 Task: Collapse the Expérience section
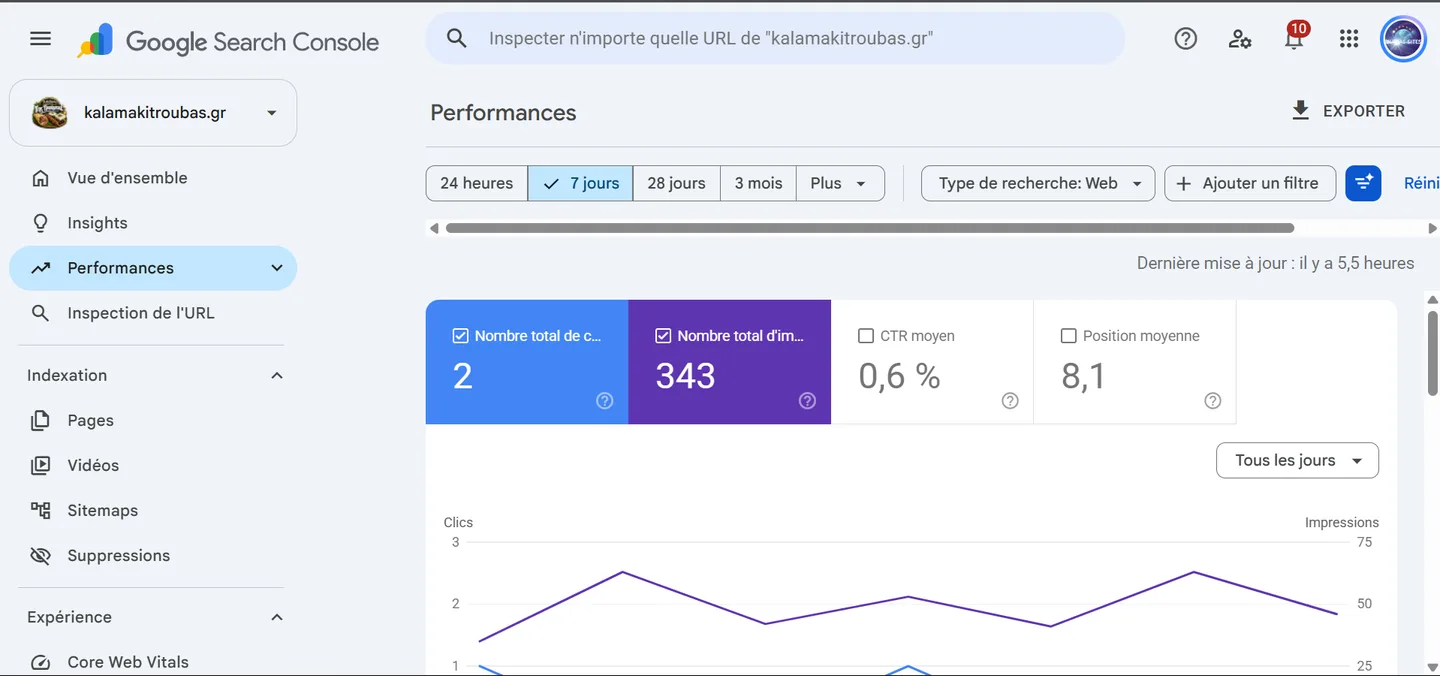(x=277, y=617)
